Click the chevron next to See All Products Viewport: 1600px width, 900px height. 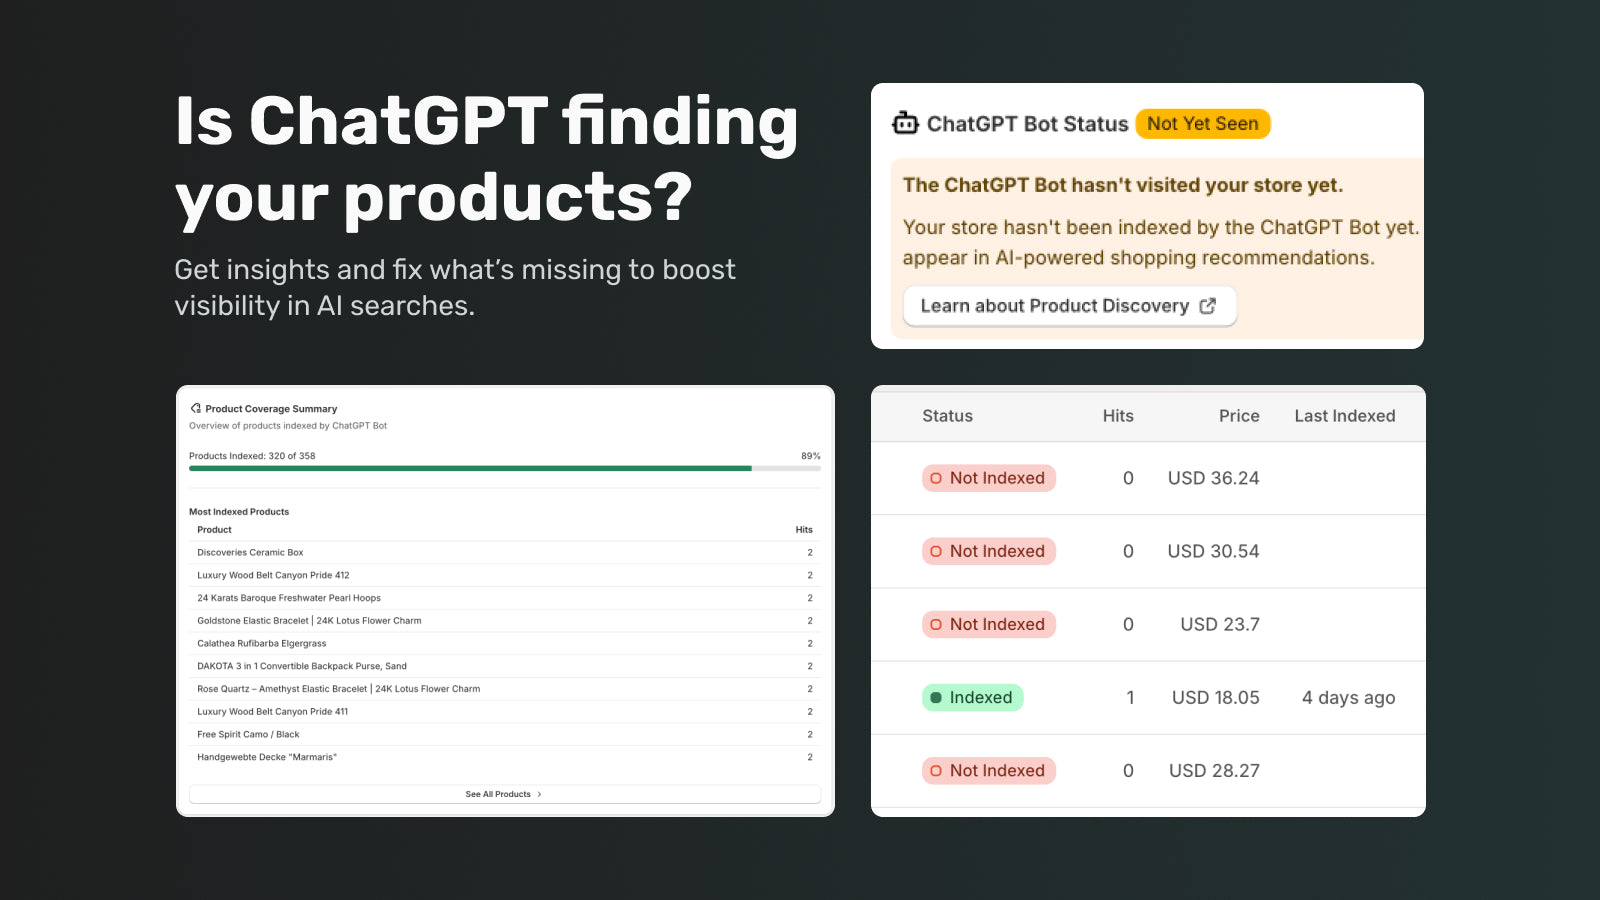pyautogui.click(x=540, y=794)
